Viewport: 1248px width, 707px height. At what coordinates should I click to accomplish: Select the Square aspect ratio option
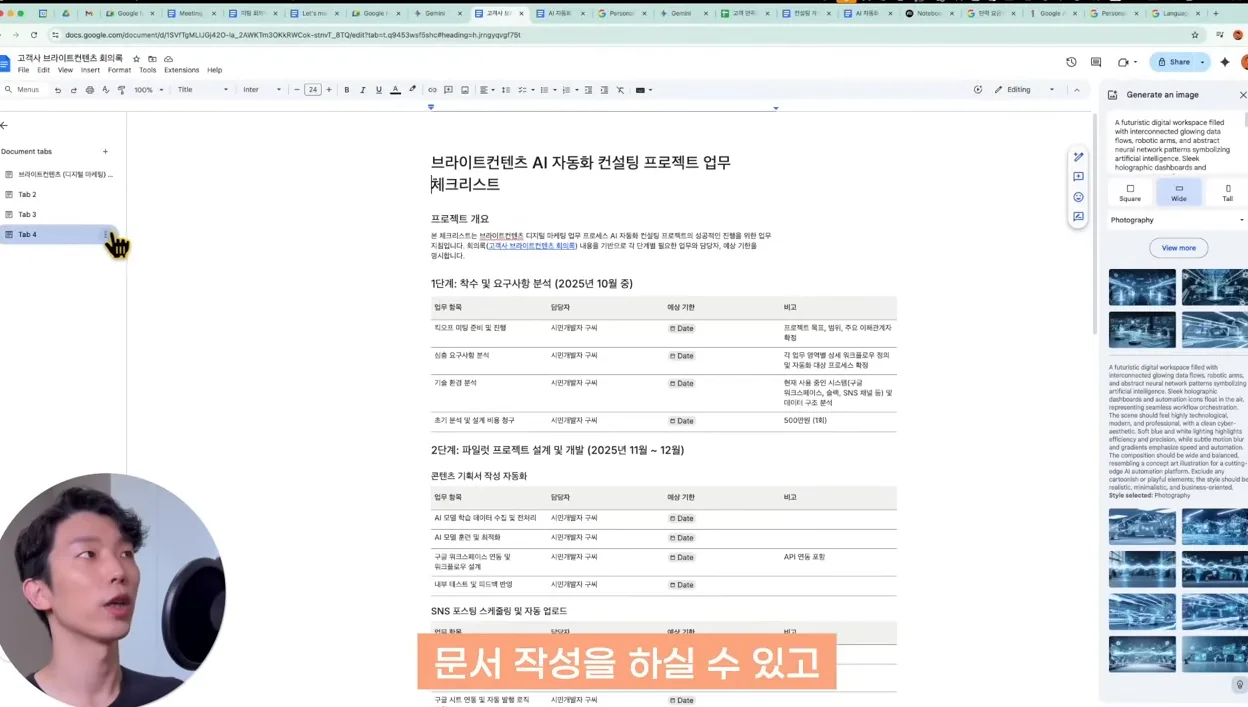[x=1130, y=193]
